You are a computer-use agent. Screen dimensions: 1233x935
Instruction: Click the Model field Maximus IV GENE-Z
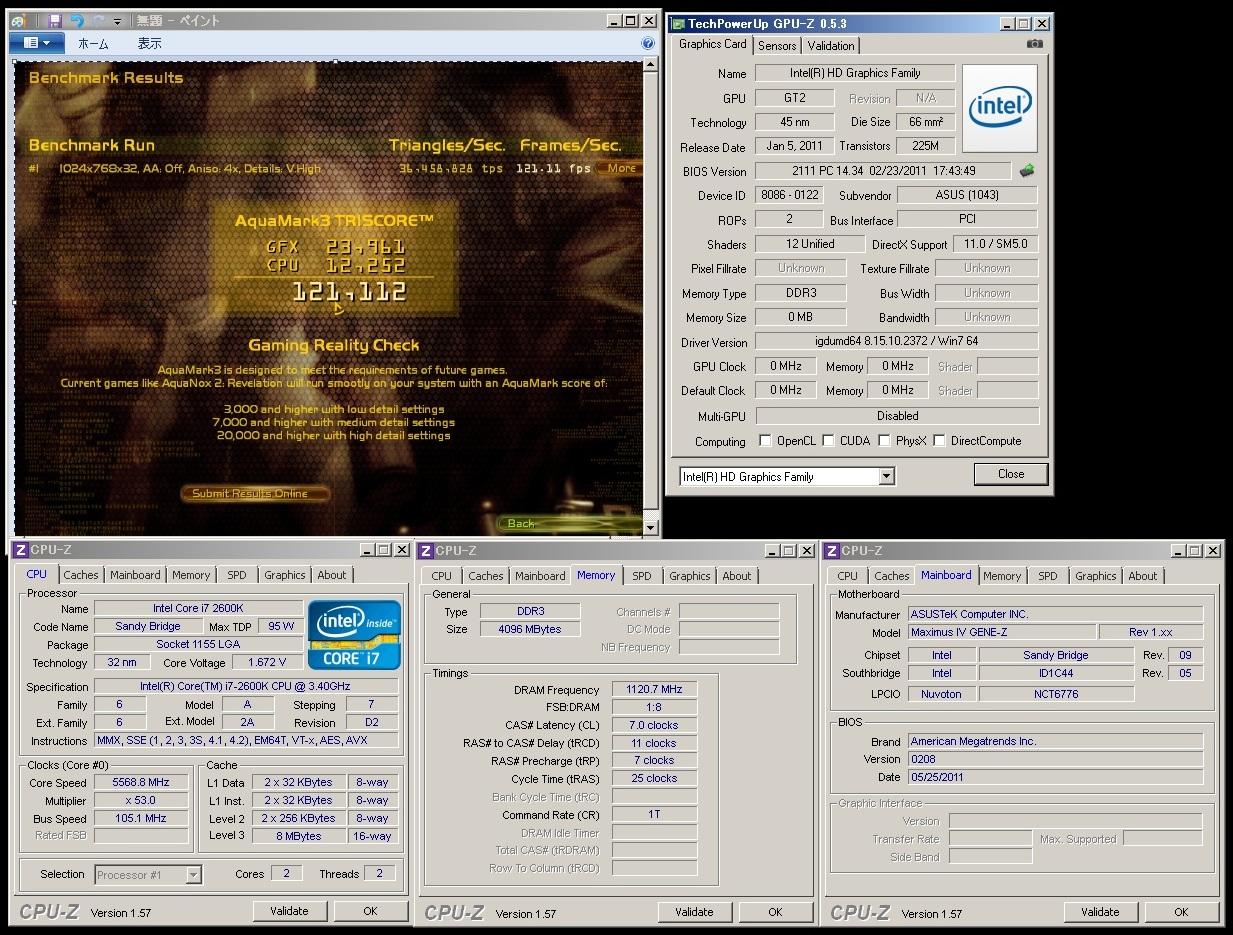pyautogui.click(x=1001, y=633)
